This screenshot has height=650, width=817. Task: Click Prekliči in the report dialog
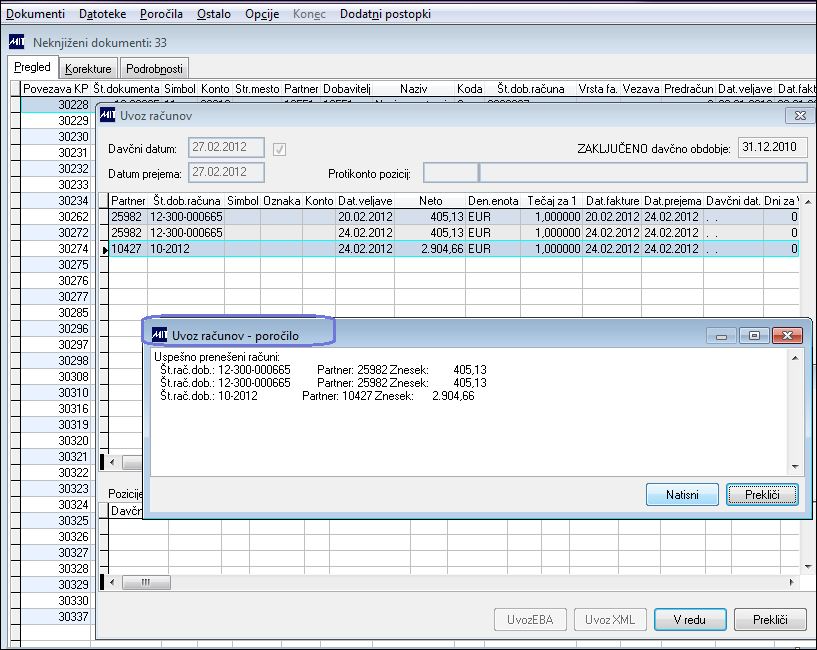point(762,494)
